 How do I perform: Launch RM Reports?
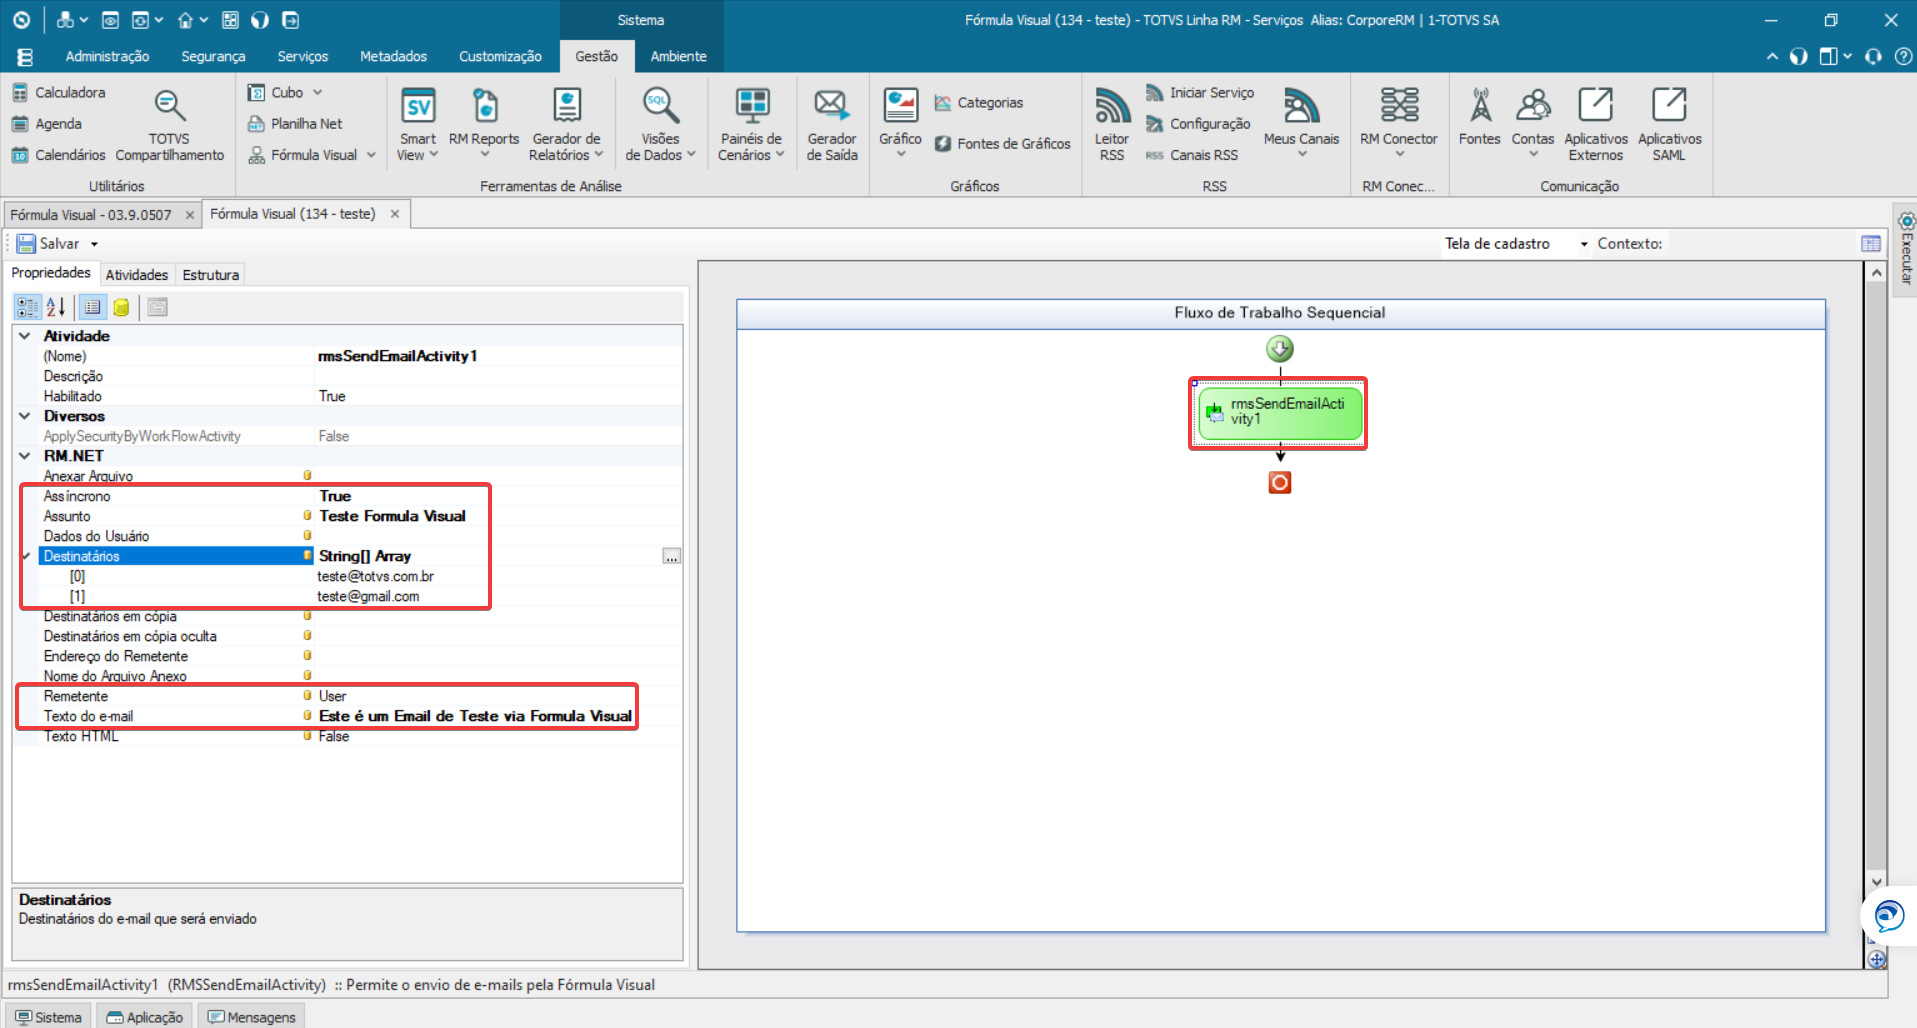(x=484, y=125)
